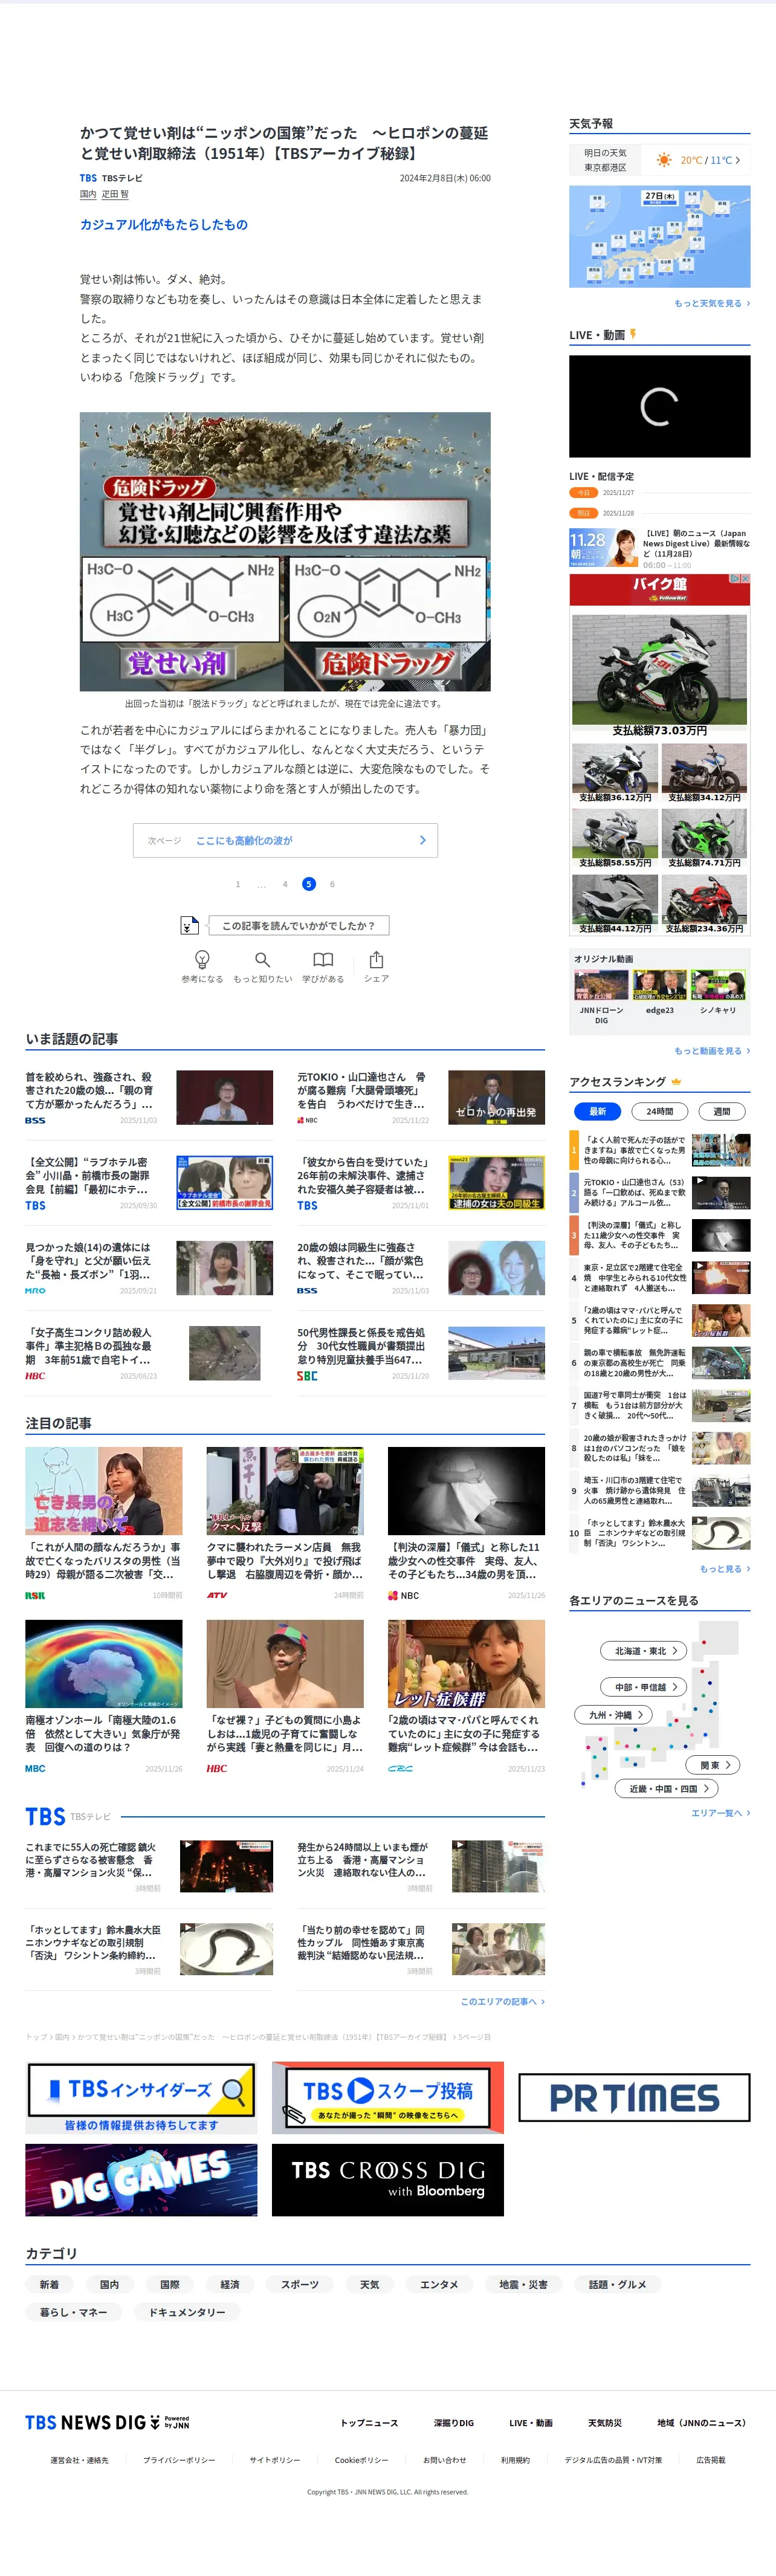Select the 最新 ranking tab

tap(598, 1111)
